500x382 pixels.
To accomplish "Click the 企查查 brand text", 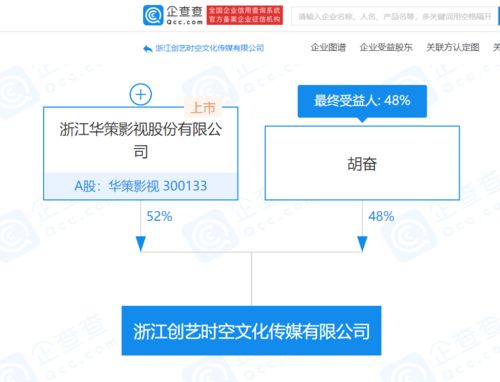I will (x=184, y=12).
